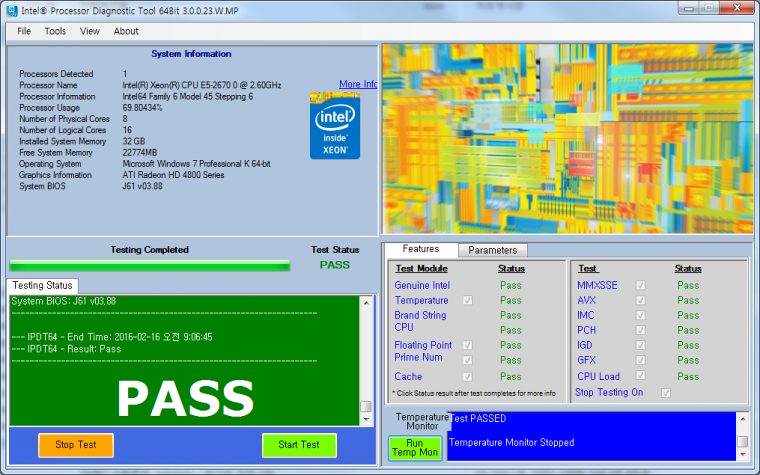This screenshot has height=475, width=760.
Task: Switch to the Parameters tab
Action: 492,250
